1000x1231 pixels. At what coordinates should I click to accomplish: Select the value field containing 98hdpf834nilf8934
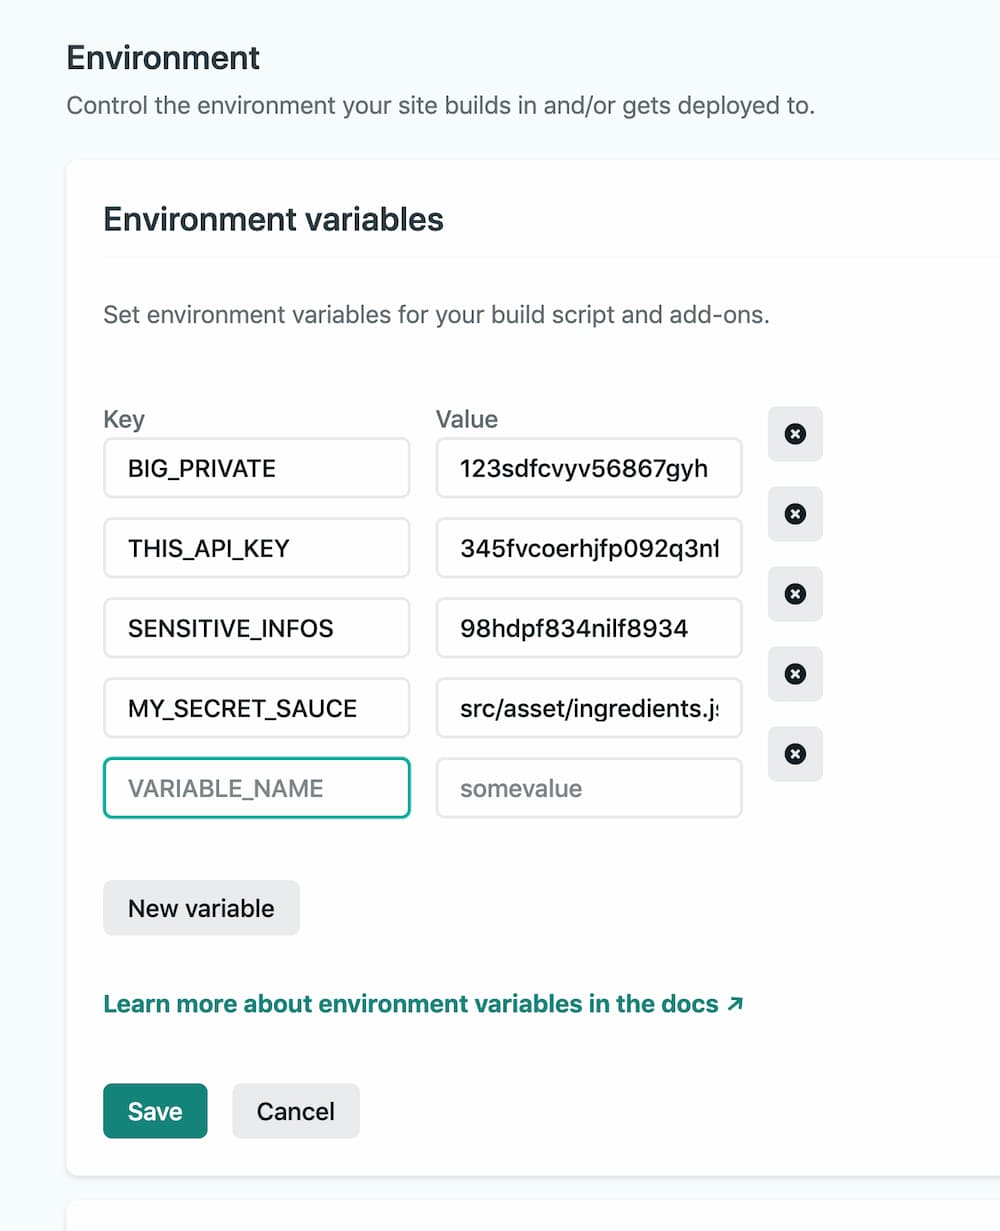(x=588, y=627)
